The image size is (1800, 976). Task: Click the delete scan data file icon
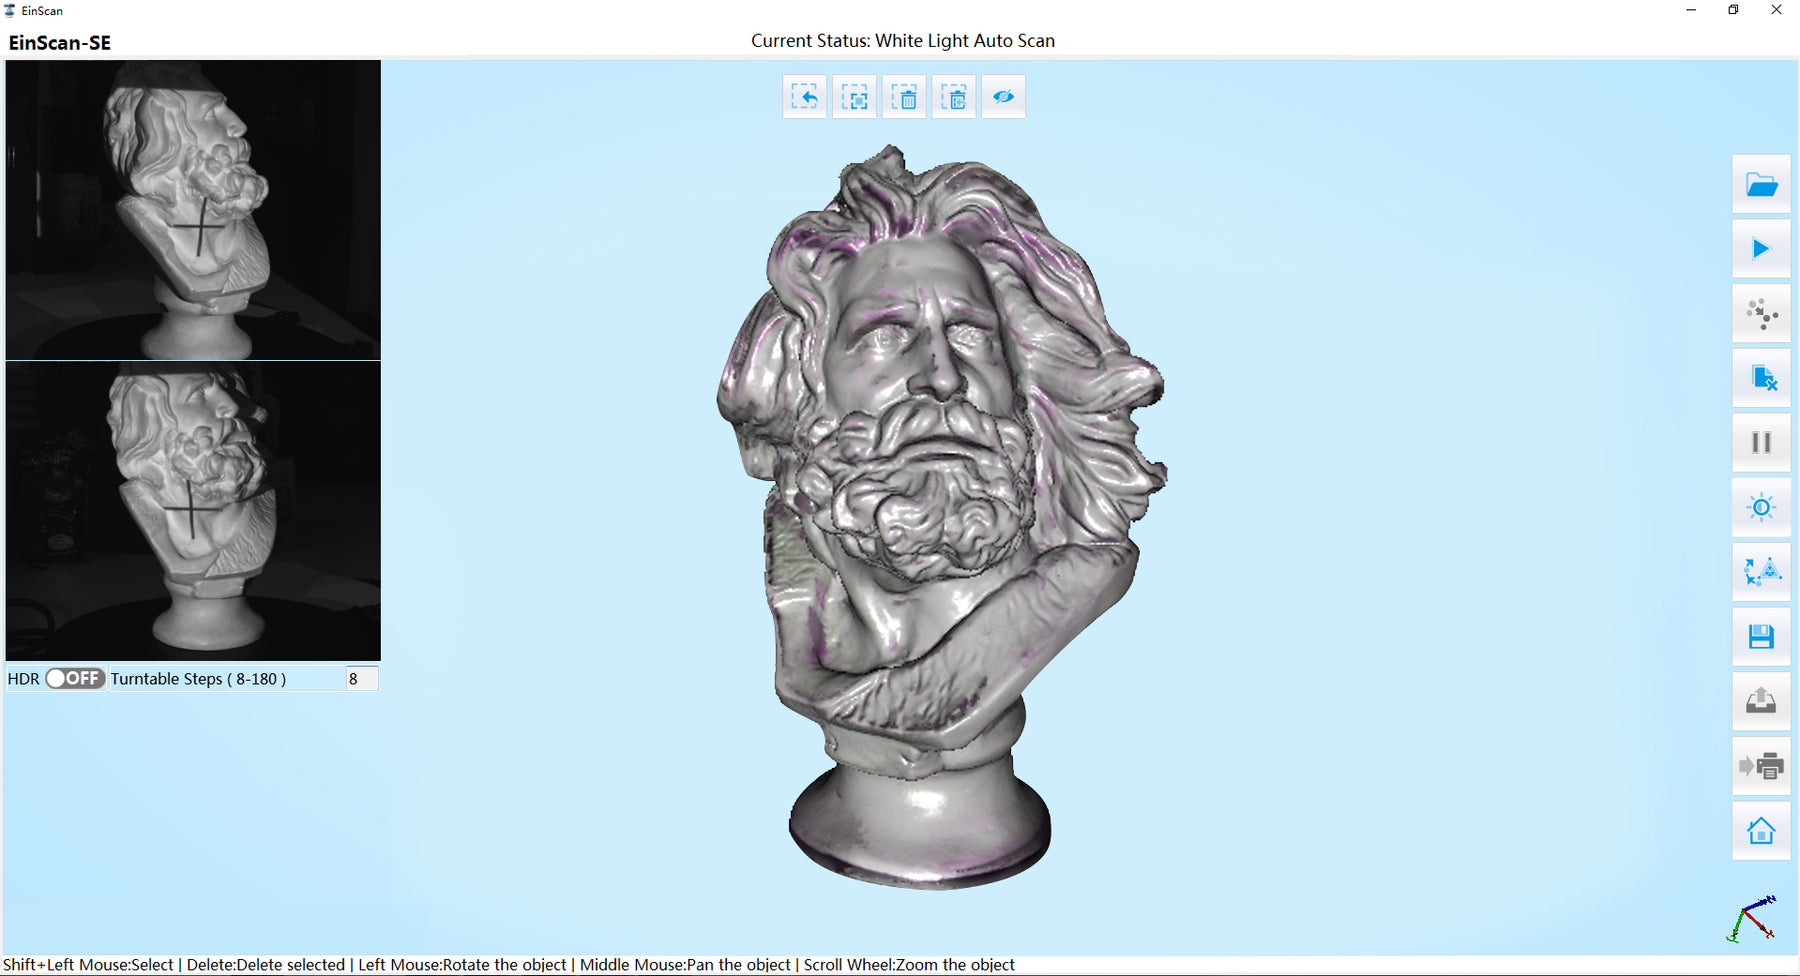point(1761,378)
